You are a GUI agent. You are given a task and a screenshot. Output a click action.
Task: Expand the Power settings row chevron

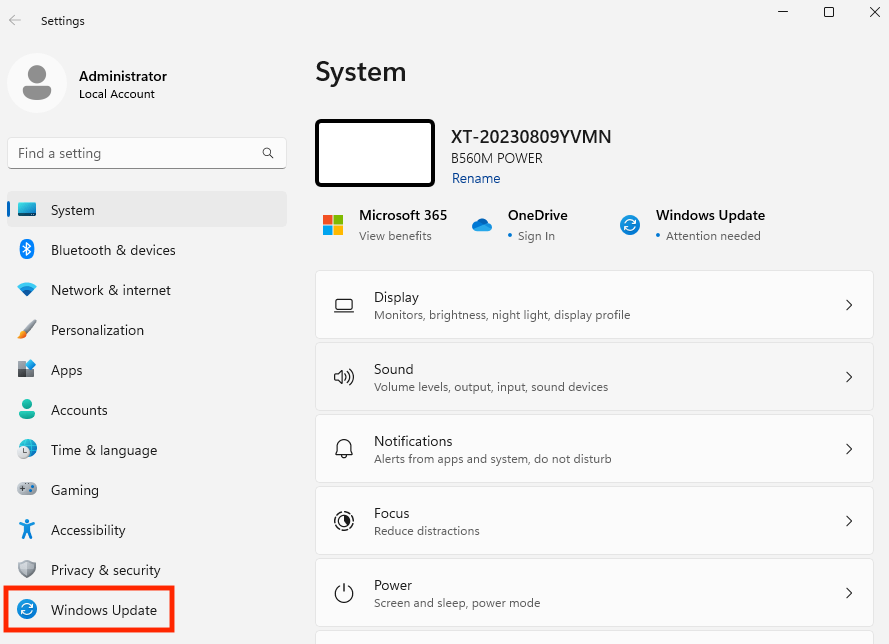click(849, 593)
